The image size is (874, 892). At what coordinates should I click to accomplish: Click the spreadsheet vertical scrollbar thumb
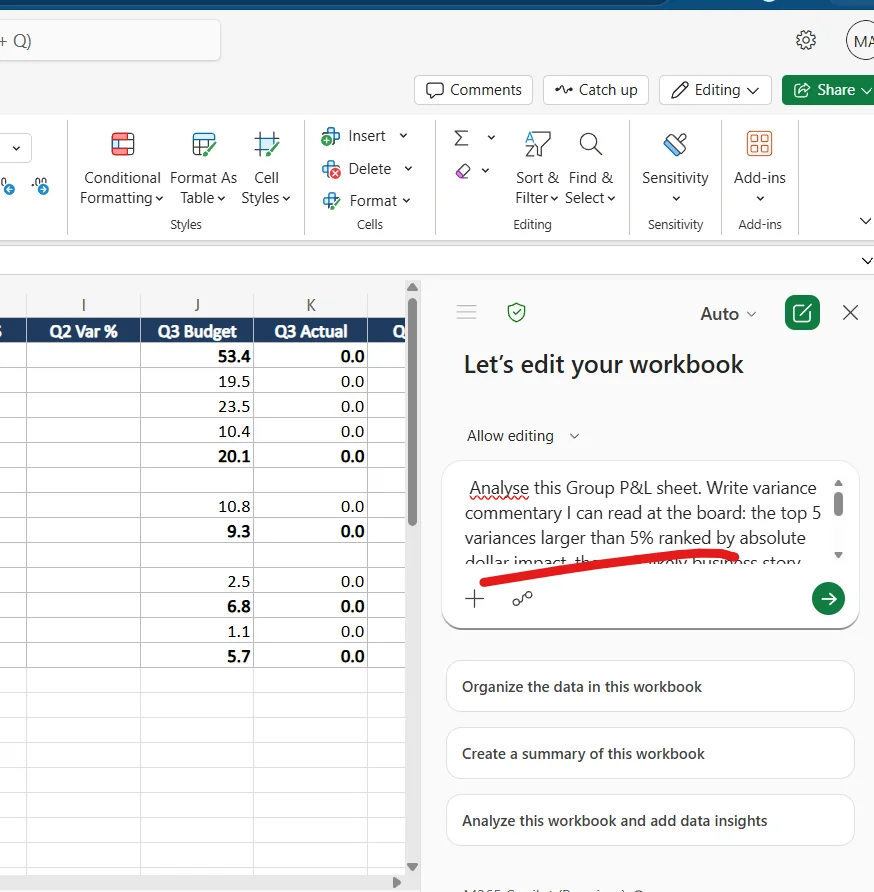413,411
